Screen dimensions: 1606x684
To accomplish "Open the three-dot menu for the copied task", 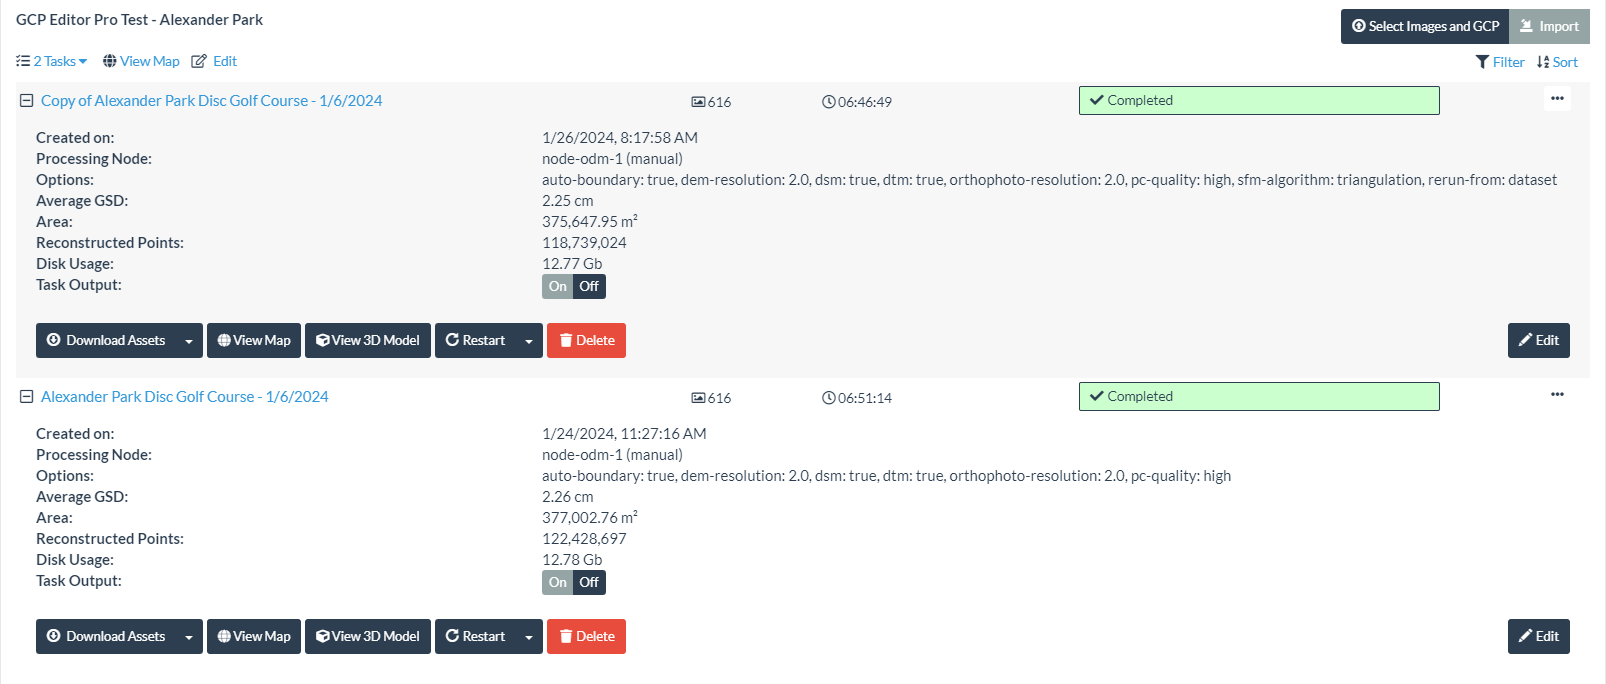I will click(1556, 98).
